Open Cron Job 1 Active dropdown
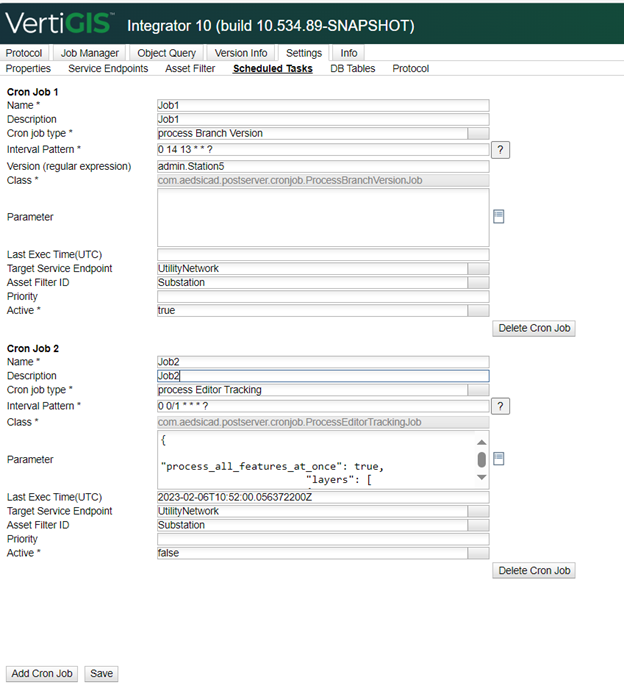Screen dimensions: 624x688 point(478,311)
